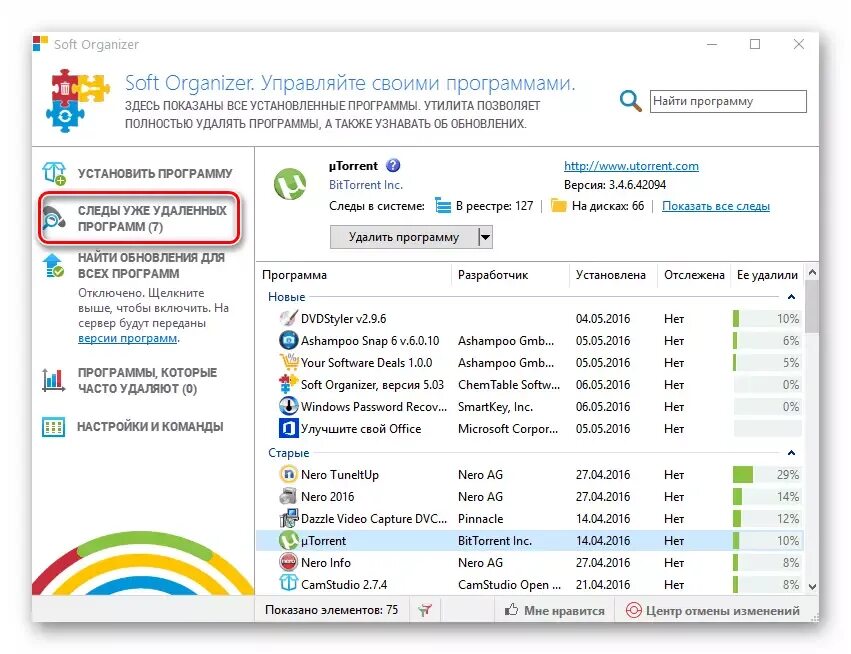Viewport: 851px width, 654px height.
Task: Click the Найти программу search field
Action: [x=728, y=101]
